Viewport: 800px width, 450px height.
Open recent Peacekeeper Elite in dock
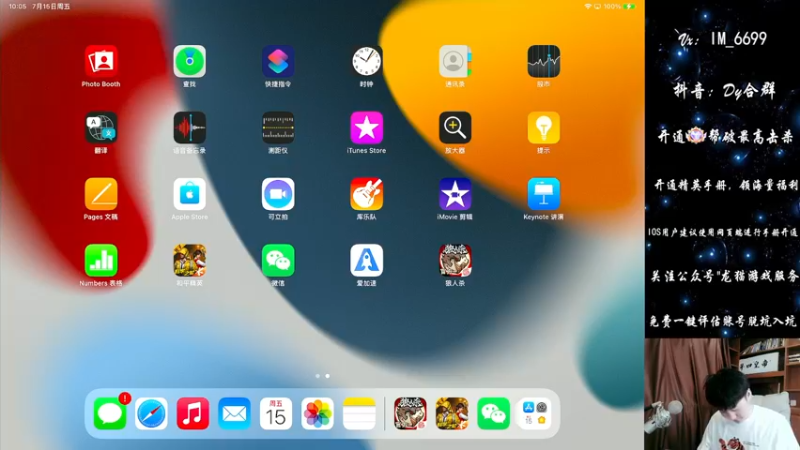click(x=452, y=413)
